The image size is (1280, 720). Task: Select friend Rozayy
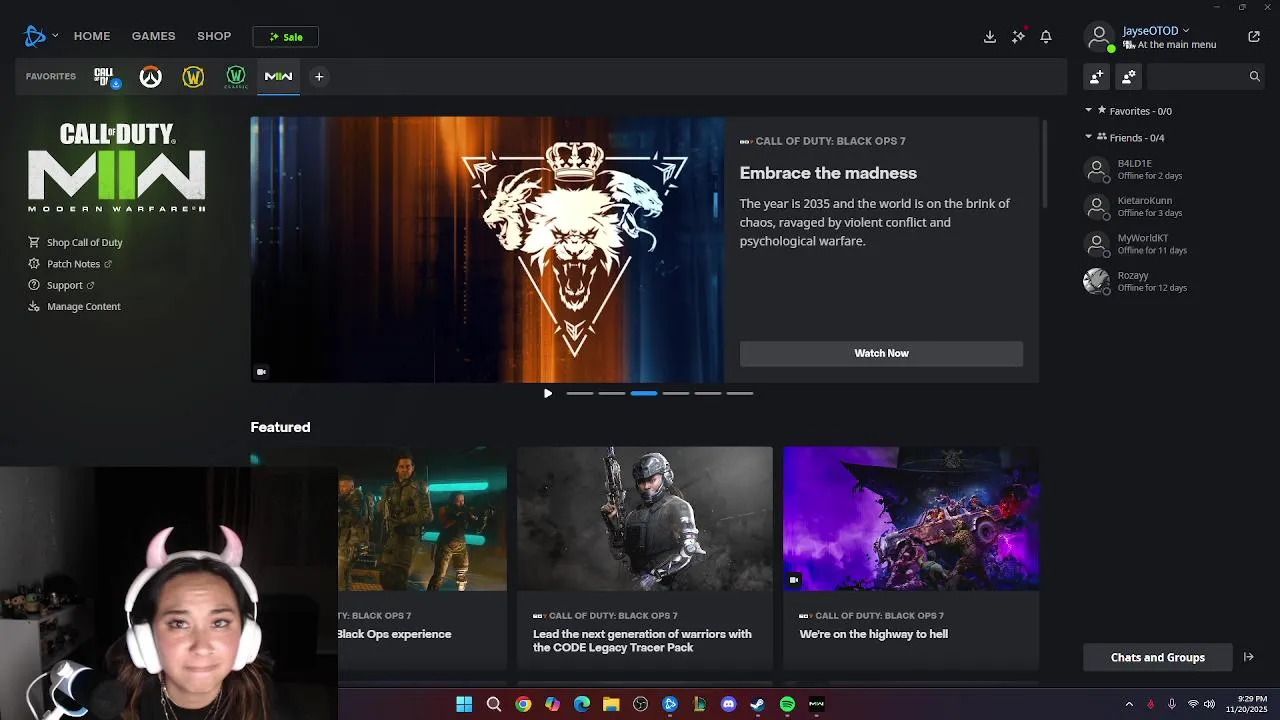pyautogui.click(x=1173, y=281)
